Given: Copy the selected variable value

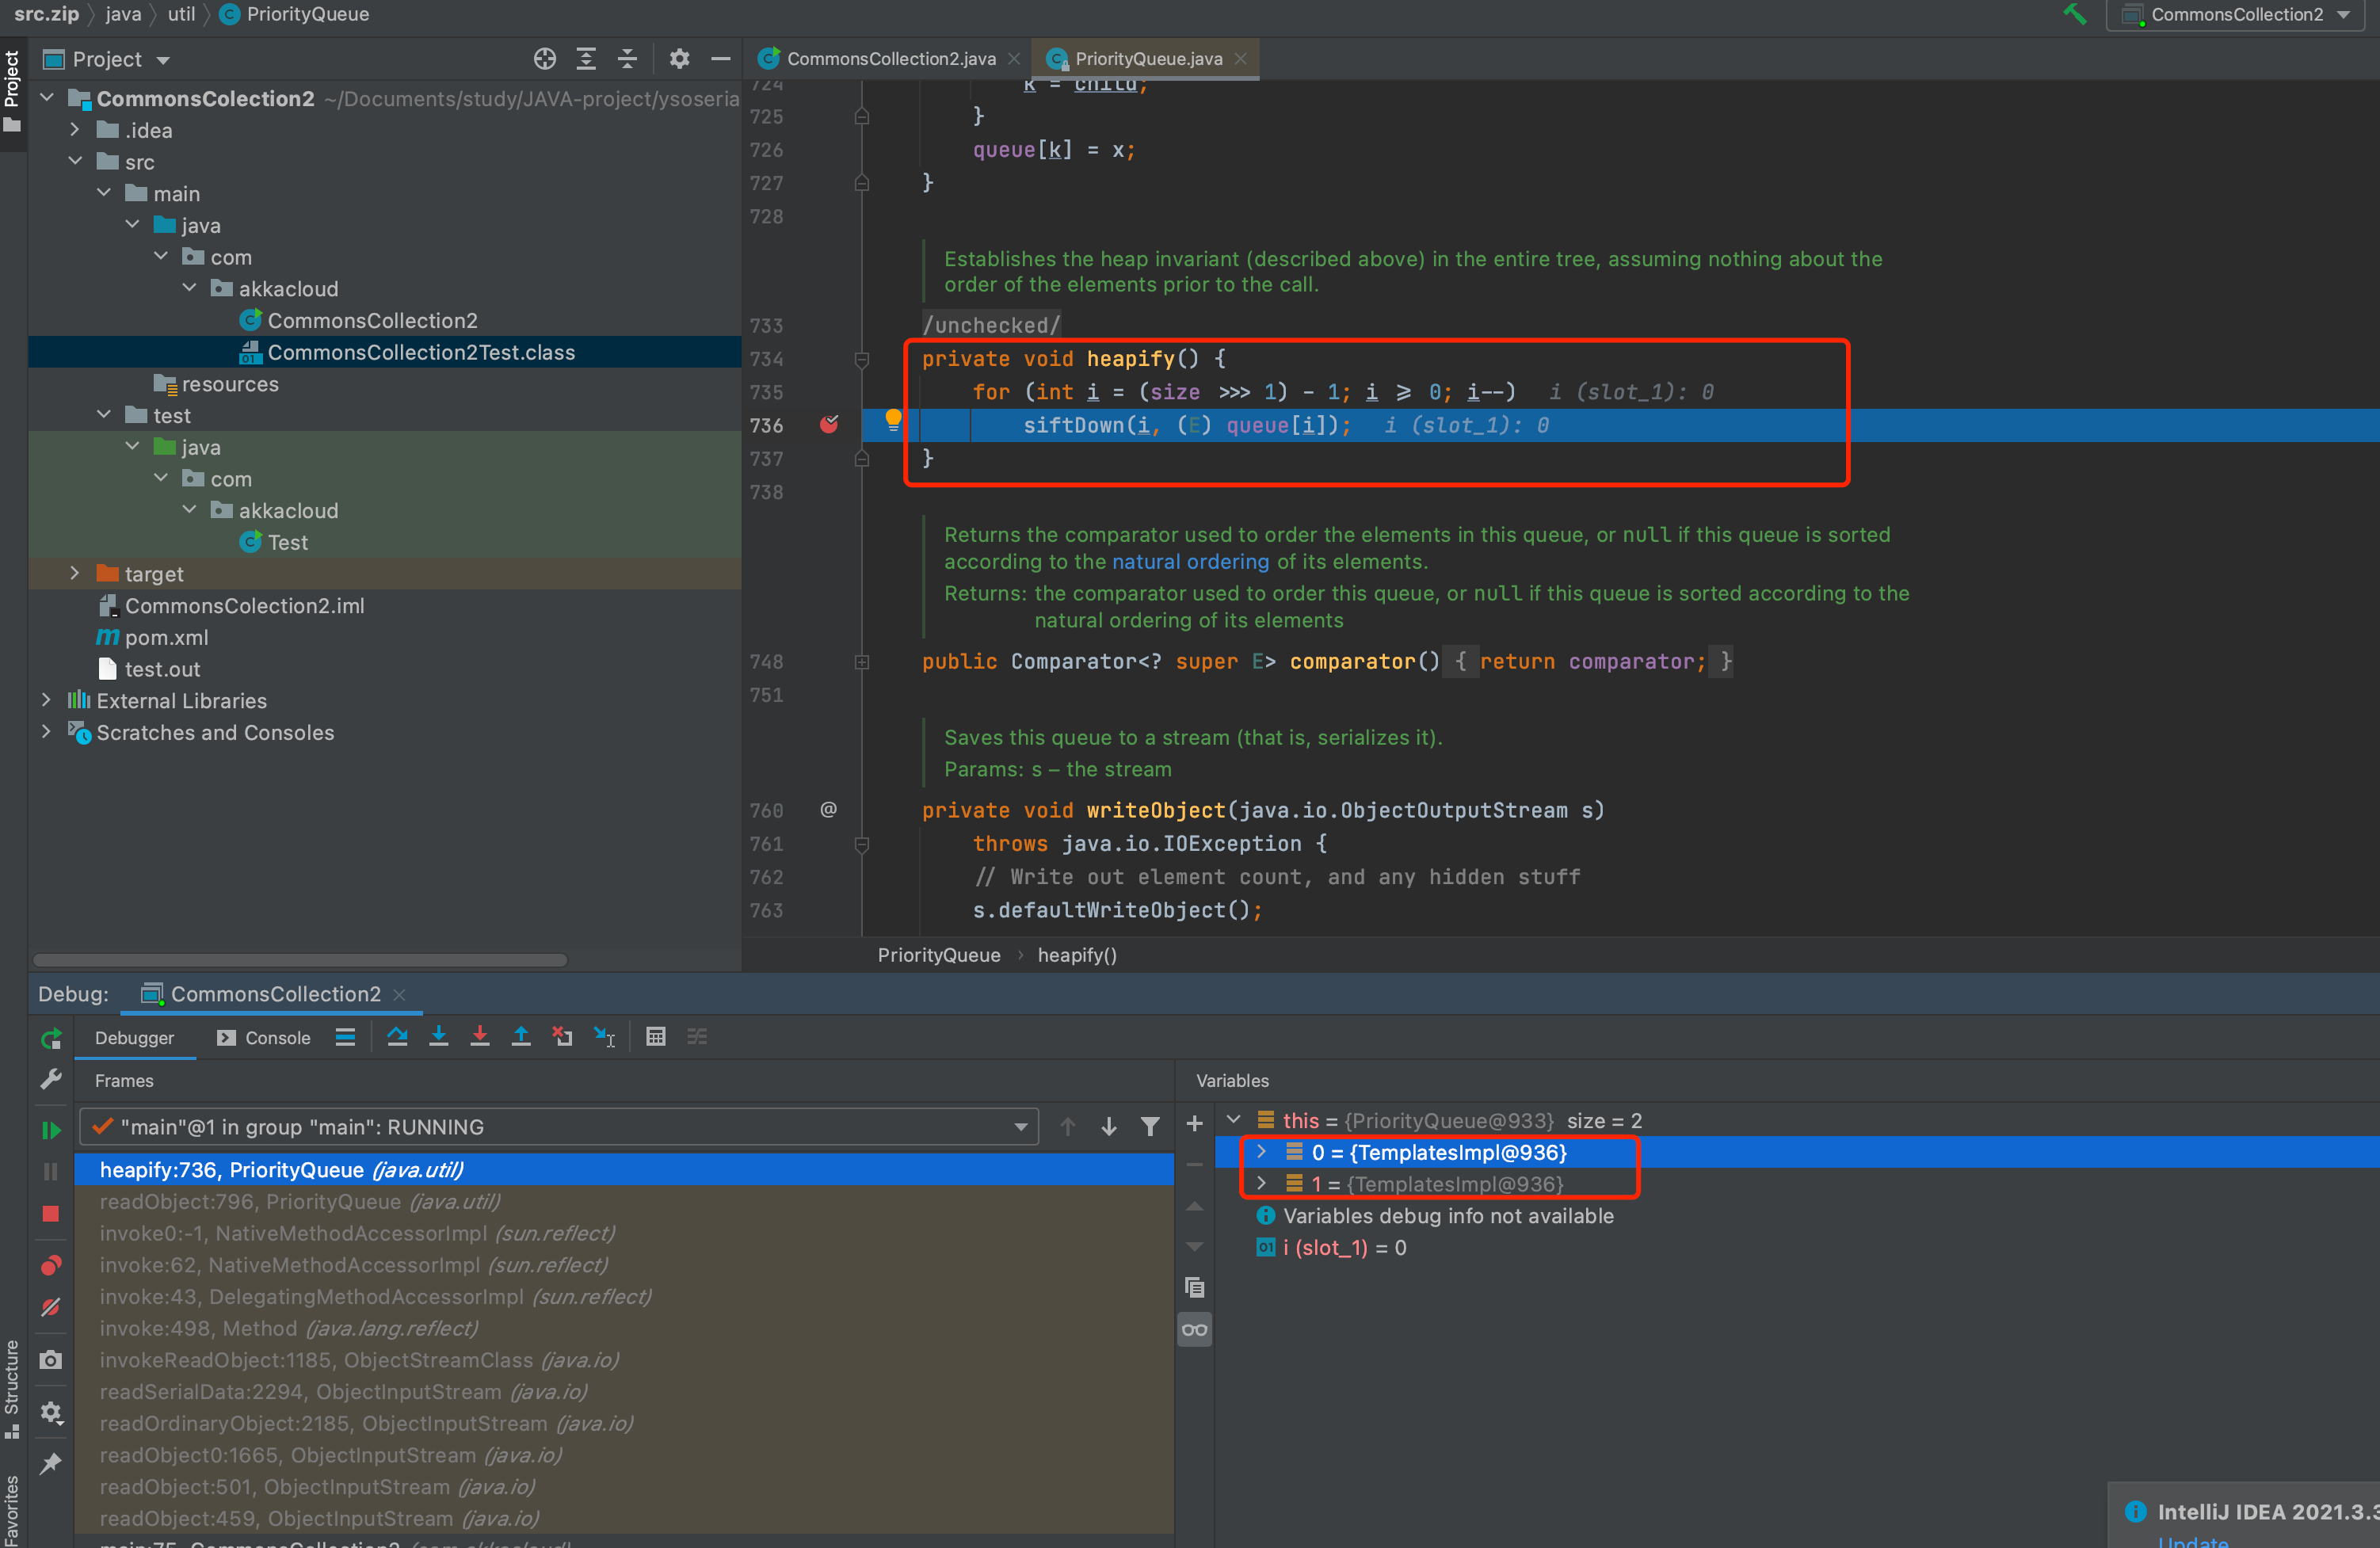Looking at the screenshot, I should 1194,1288.
